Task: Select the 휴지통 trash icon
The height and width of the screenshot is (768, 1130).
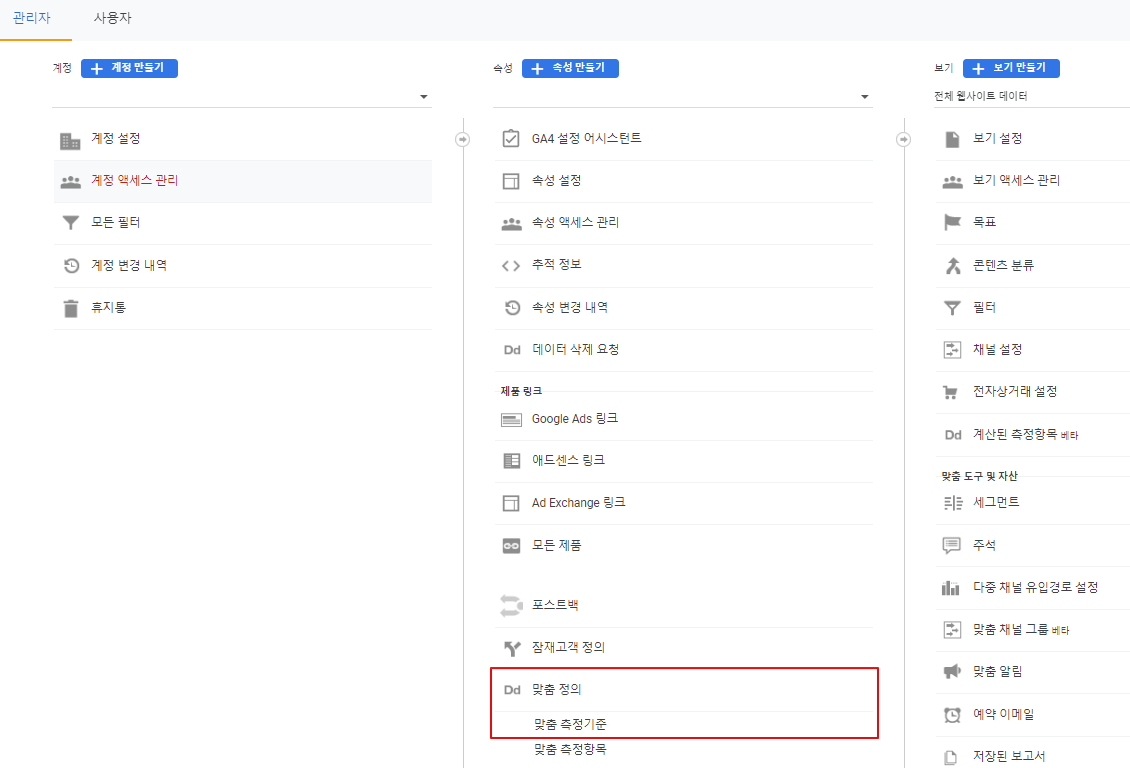Action: point(70,308)
